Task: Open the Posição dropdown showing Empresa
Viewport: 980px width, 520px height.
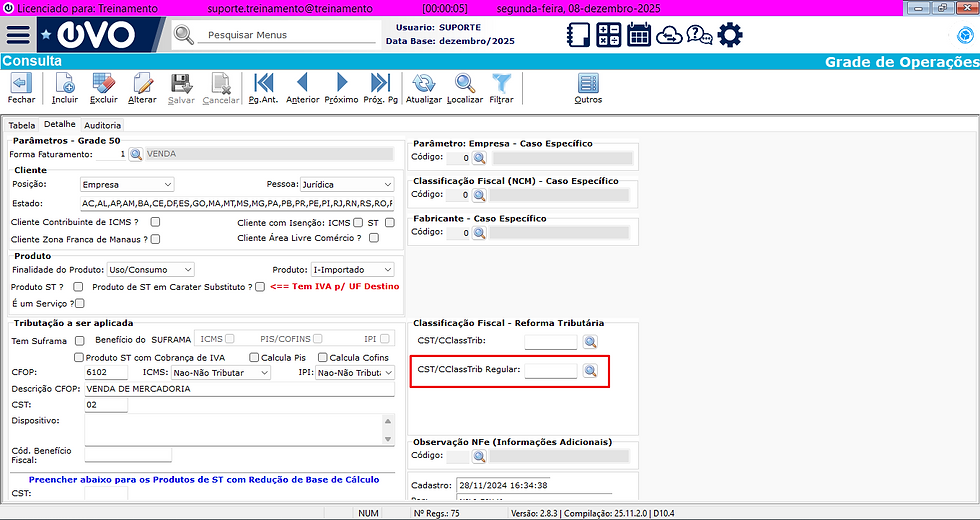Action: click(128, 184)
